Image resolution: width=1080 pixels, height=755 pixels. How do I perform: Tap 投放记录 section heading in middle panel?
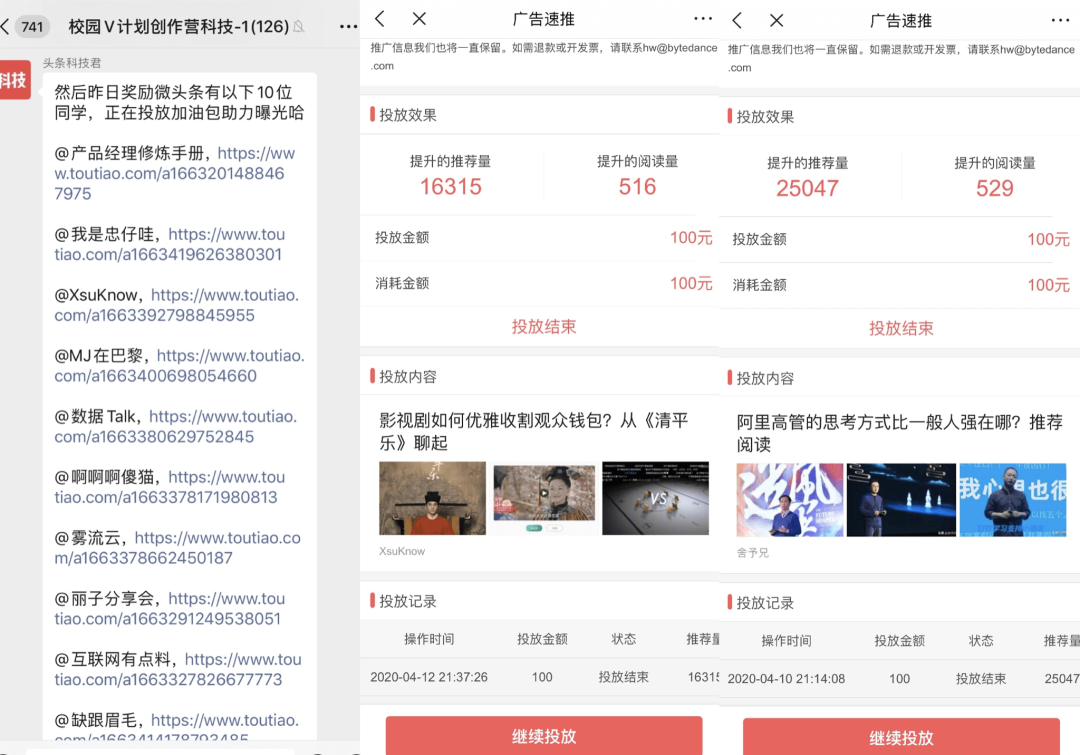coord(408,601)
